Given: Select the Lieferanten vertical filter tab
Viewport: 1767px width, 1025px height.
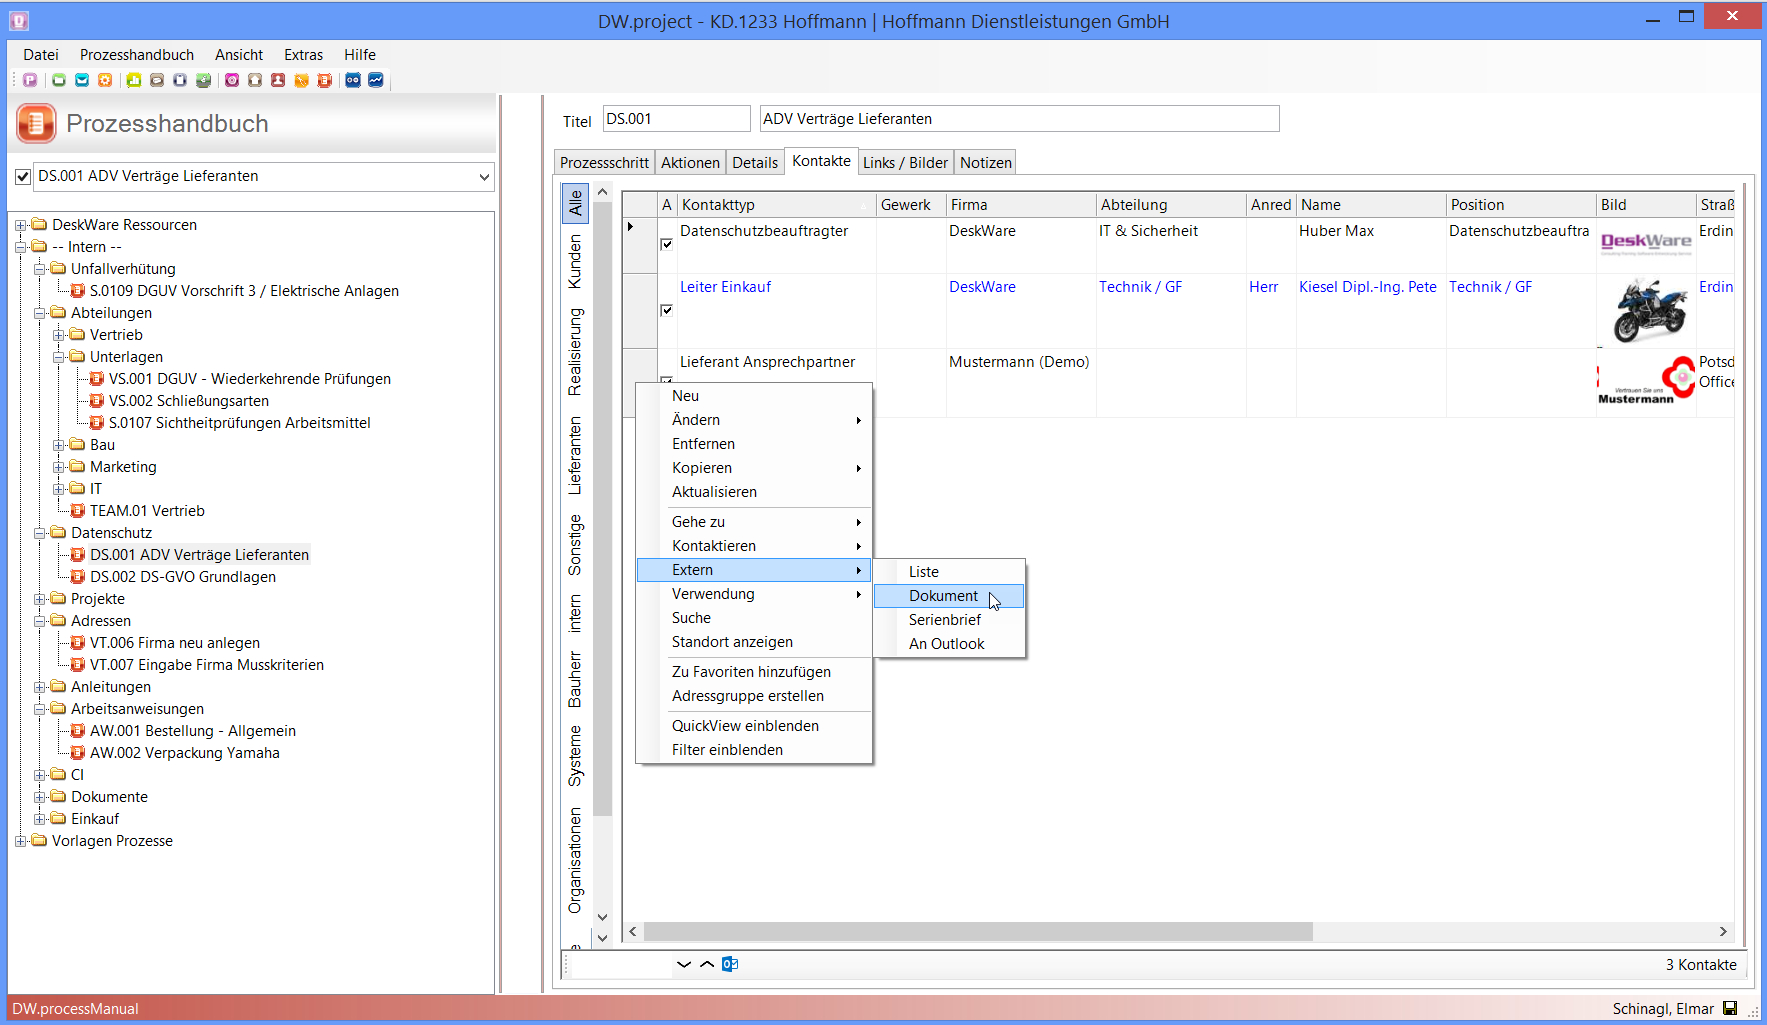Looking at the screenshot, I should pyautogui.click(x=575, y=455).
